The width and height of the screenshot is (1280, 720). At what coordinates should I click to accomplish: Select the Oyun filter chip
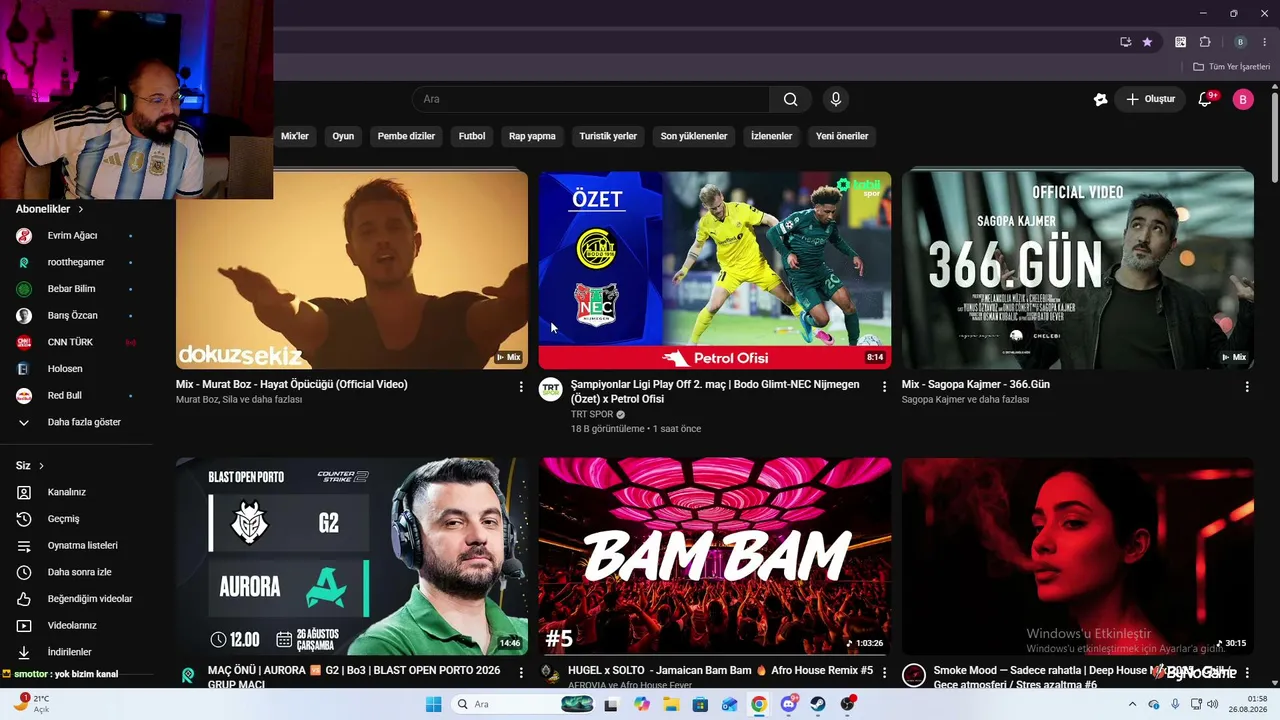click(343, 136)
